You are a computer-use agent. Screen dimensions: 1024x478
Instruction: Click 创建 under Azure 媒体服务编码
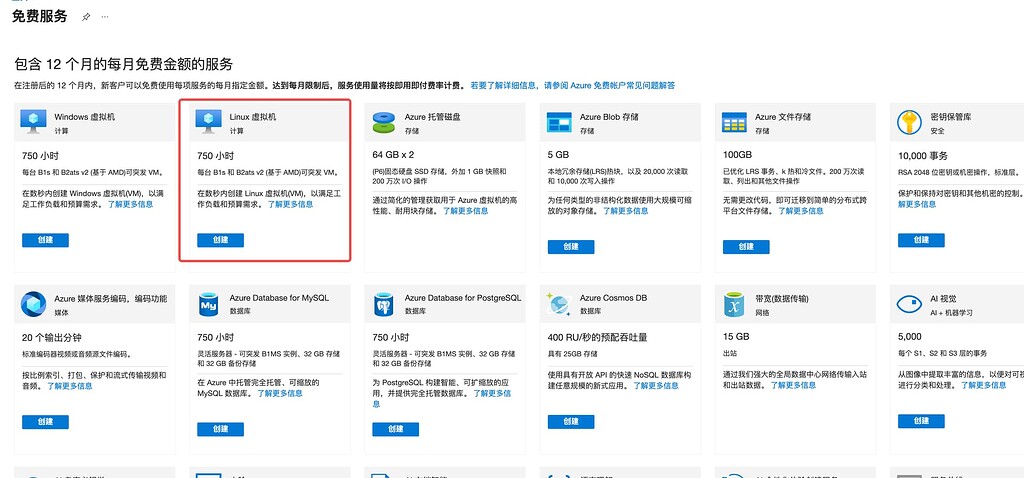click(x=45, y=422)
